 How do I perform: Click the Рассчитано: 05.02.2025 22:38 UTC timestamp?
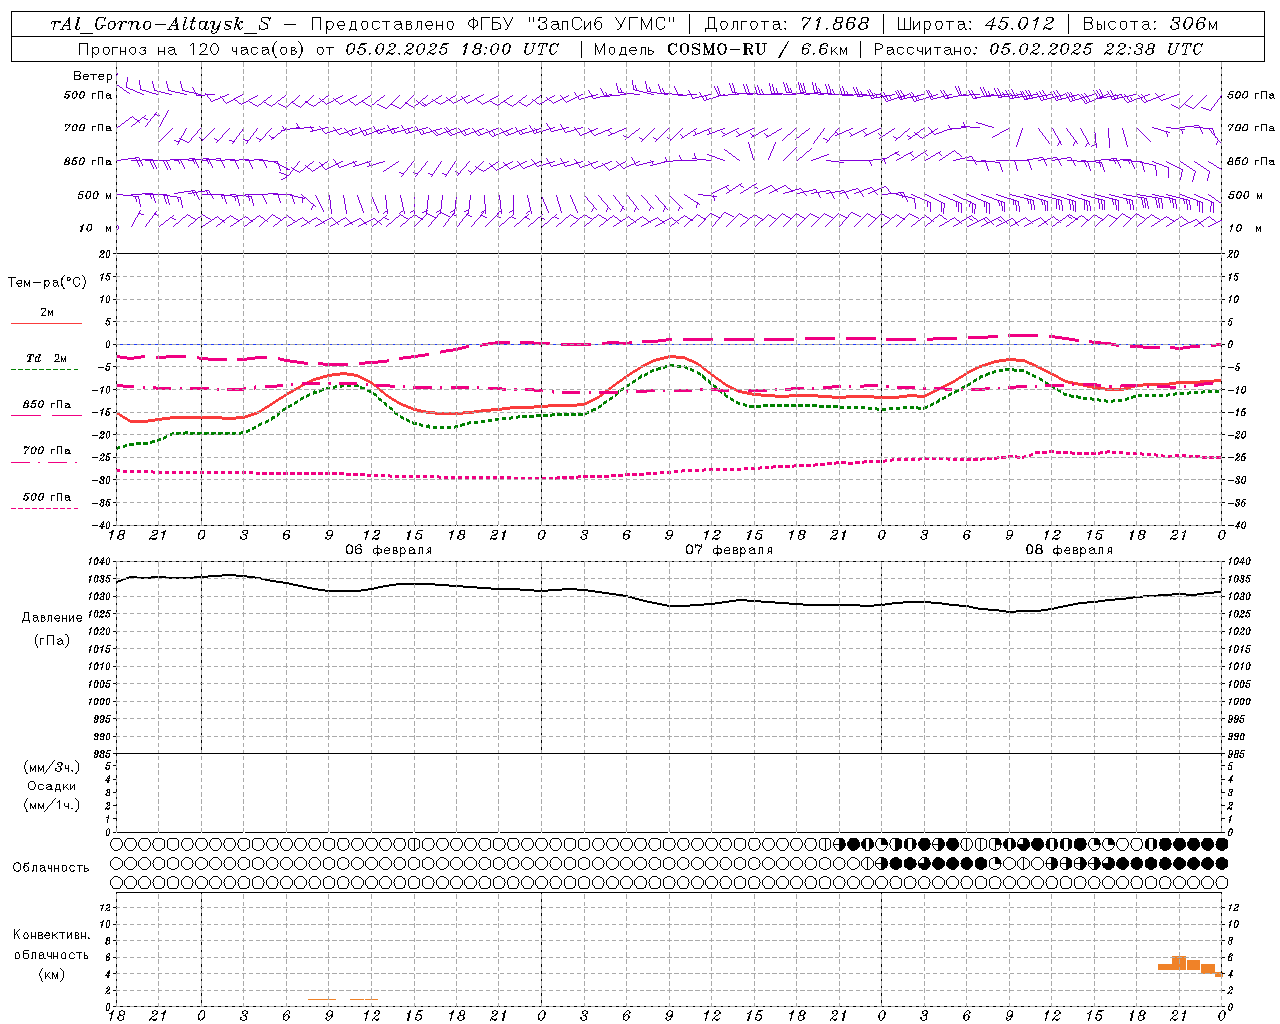click(x=1038, y=49)
